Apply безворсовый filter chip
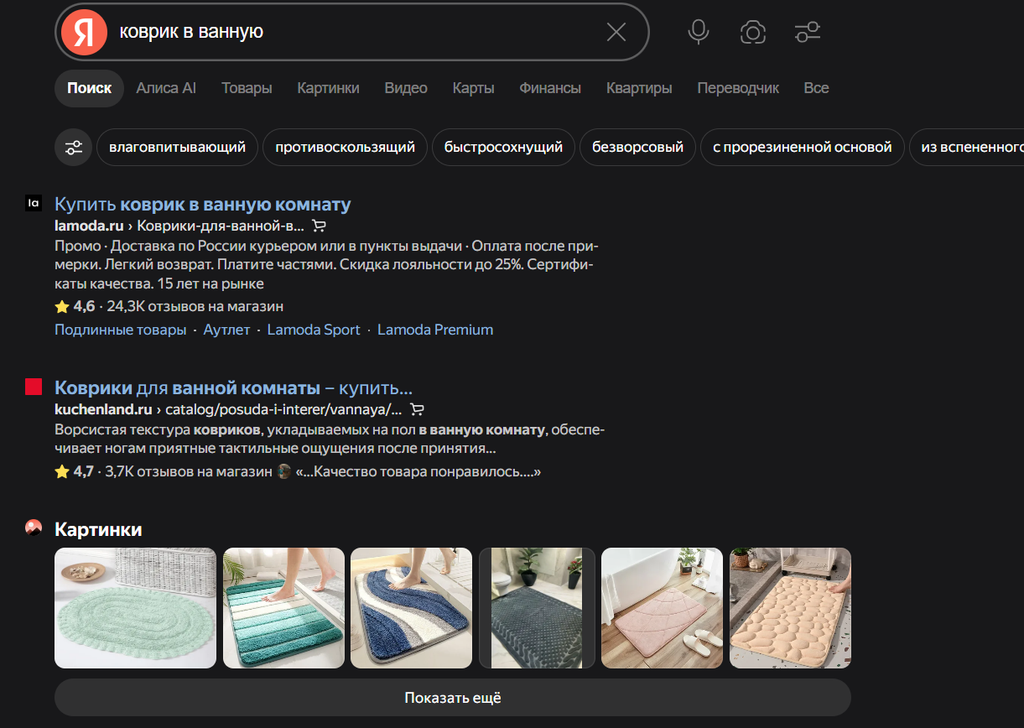The image size is (1024, 728). (637, 148)
